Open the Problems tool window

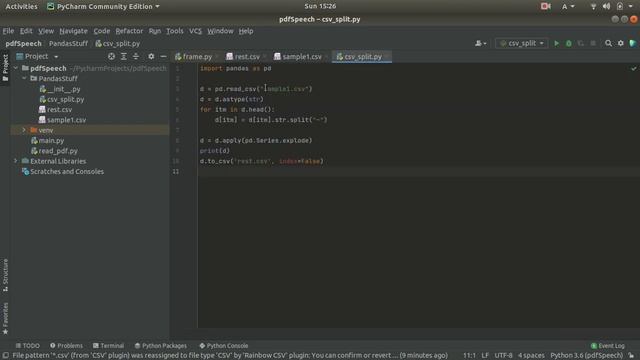[x=66, y=346]
